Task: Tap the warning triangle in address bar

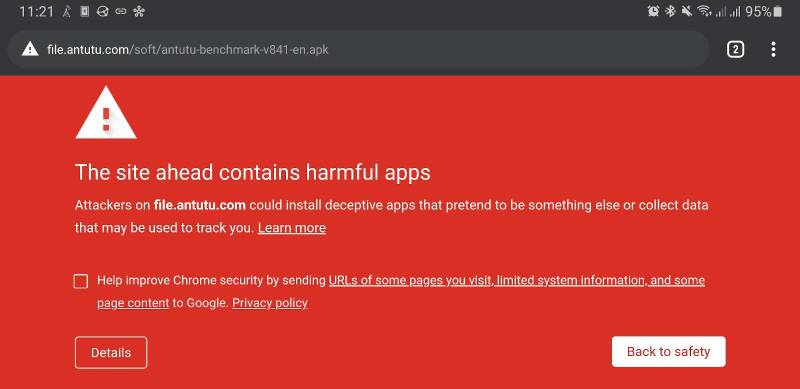Action: pos(30,50)
